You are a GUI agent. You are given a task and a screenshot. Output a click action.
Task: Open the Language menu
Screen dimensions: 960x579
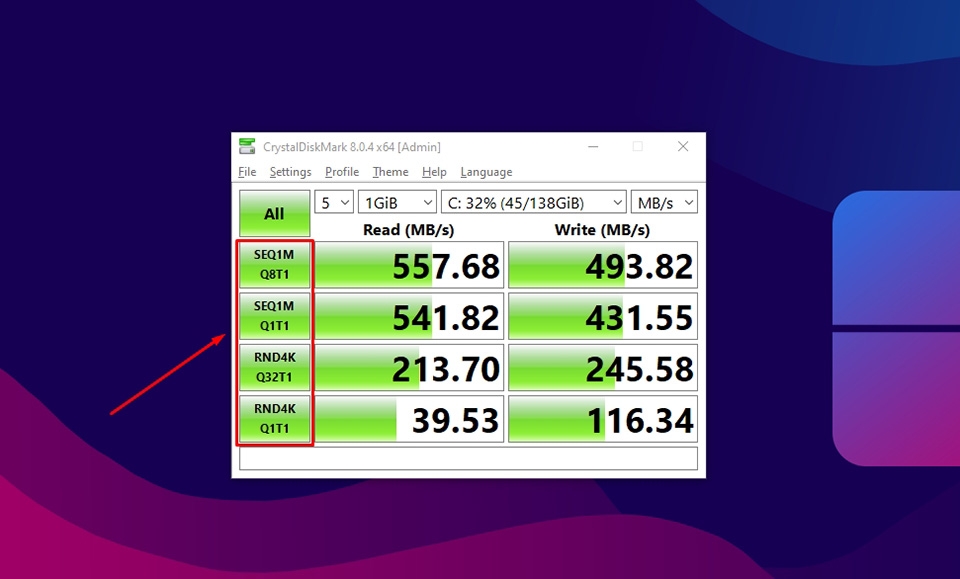(x=486, y=172)
